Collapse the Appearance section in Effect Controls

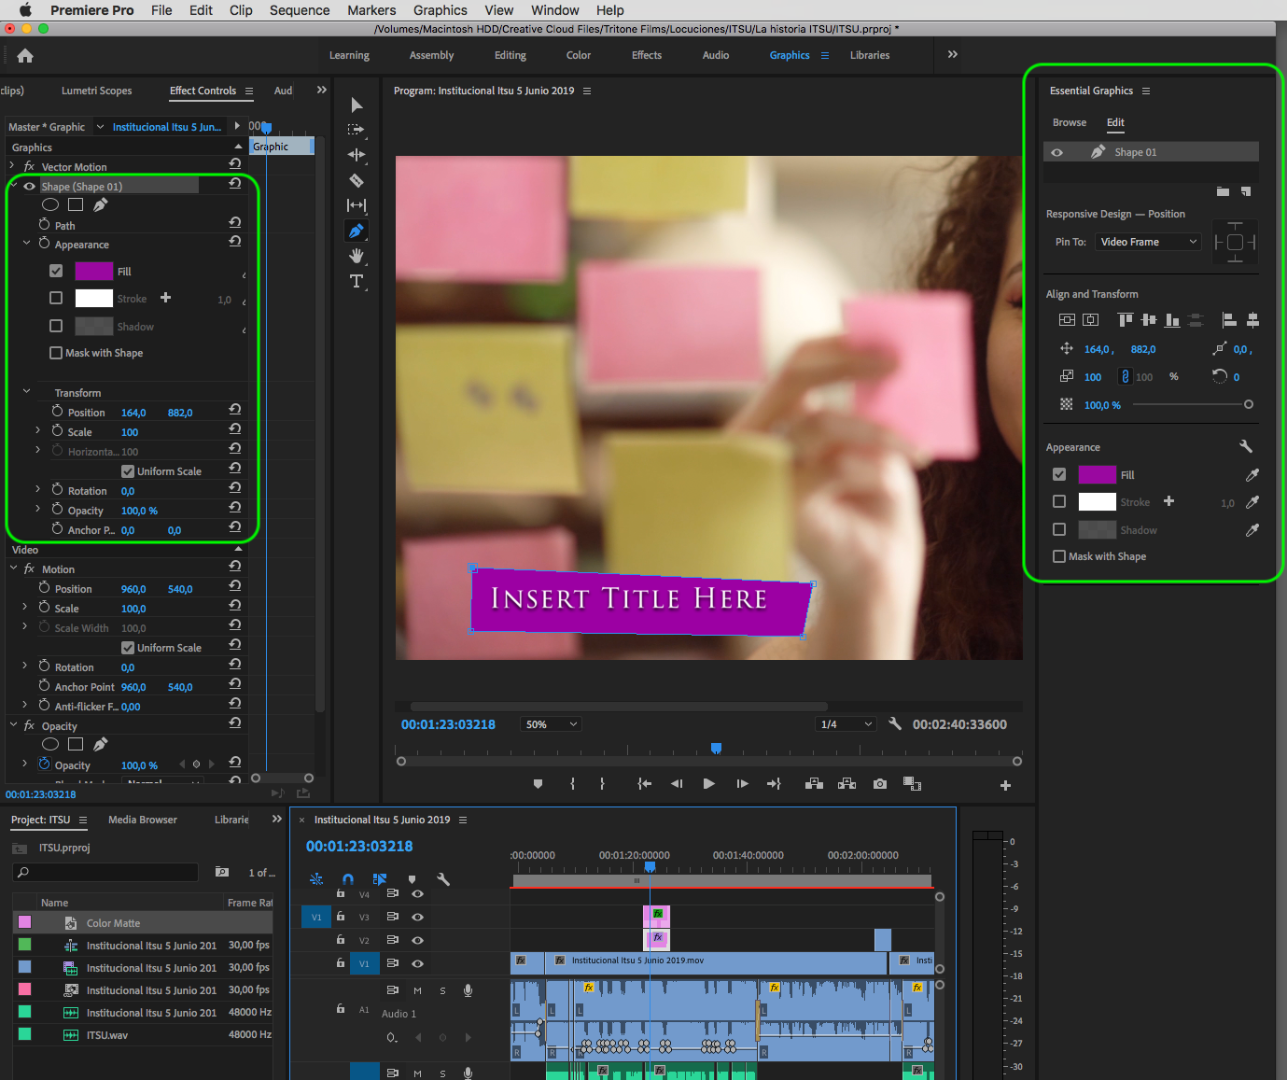(x=27, y=243)
